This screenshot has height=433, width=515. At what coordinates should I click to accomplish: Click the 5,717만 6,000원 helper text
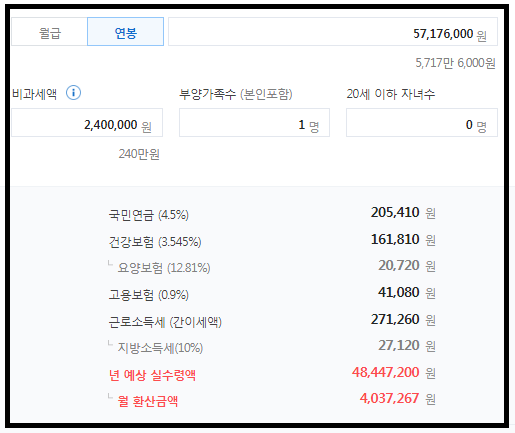tap(455, 63)
